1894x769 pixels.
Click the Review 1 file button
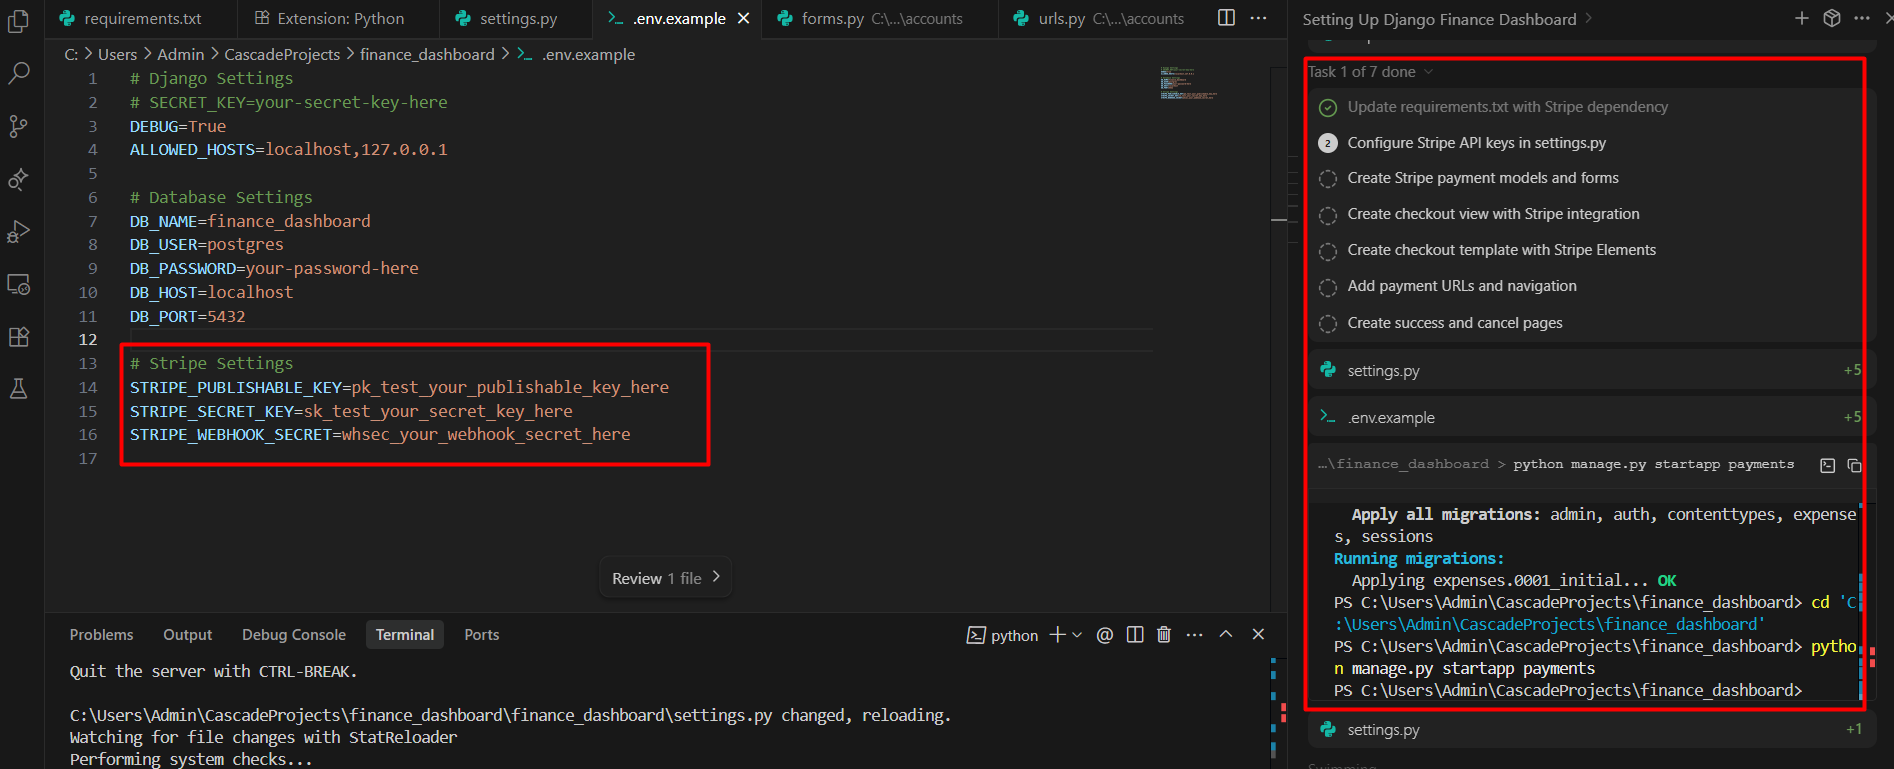tap(665, 578)
